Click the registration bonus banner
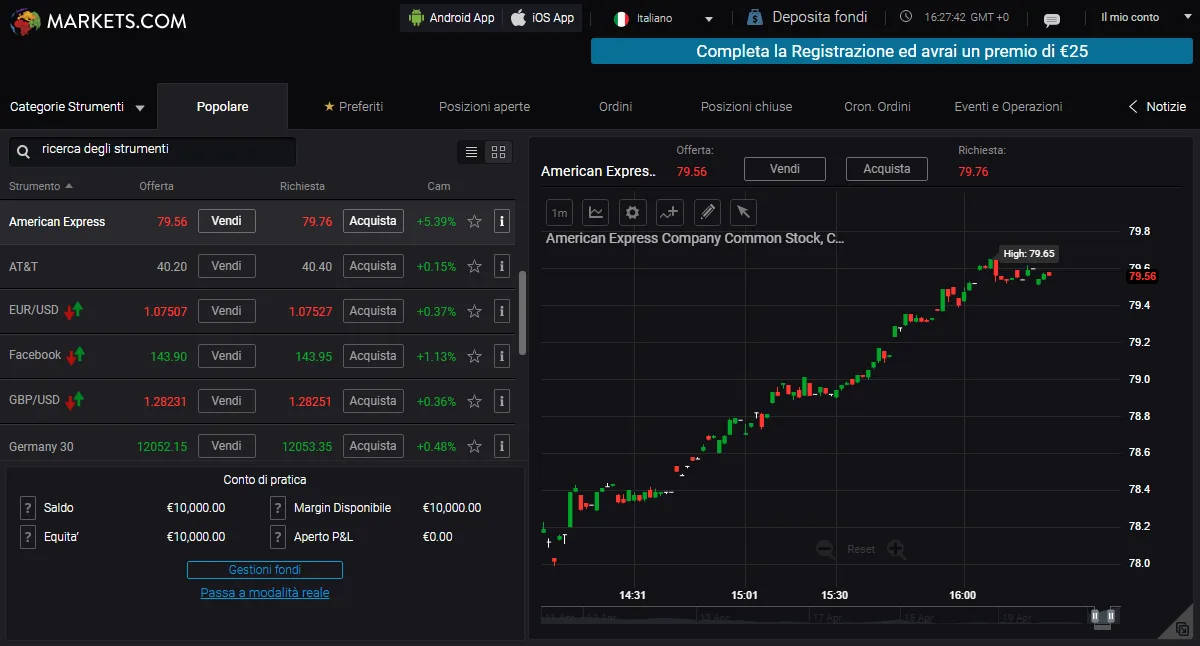 [x=892, y=51]
